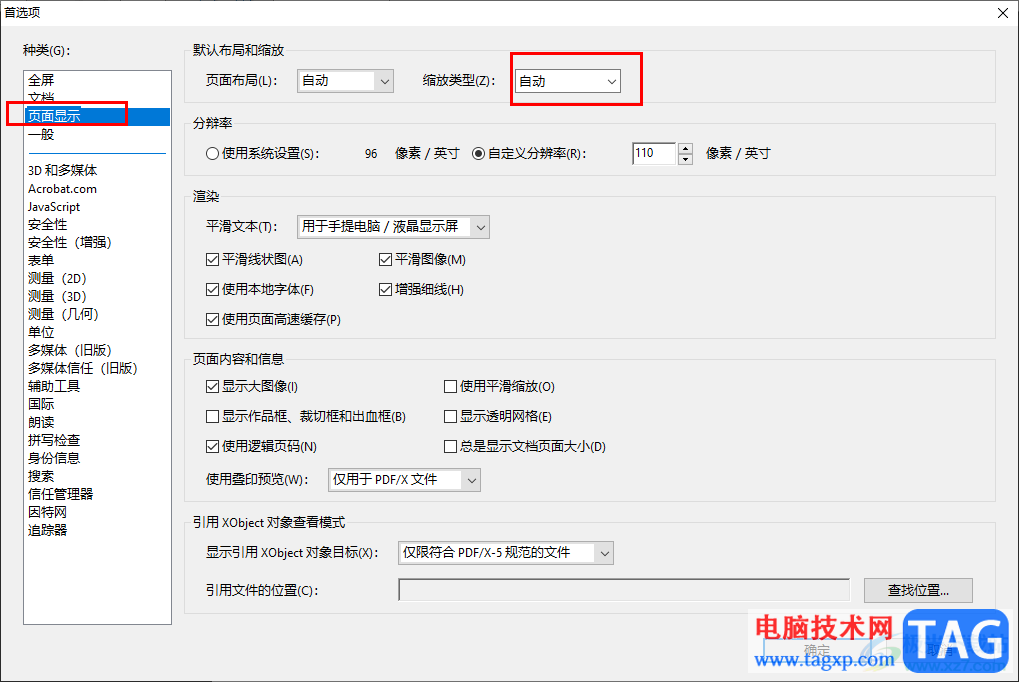Select 表单 category
Viewport: 1019px width, 682px height.
pos(41,260)
